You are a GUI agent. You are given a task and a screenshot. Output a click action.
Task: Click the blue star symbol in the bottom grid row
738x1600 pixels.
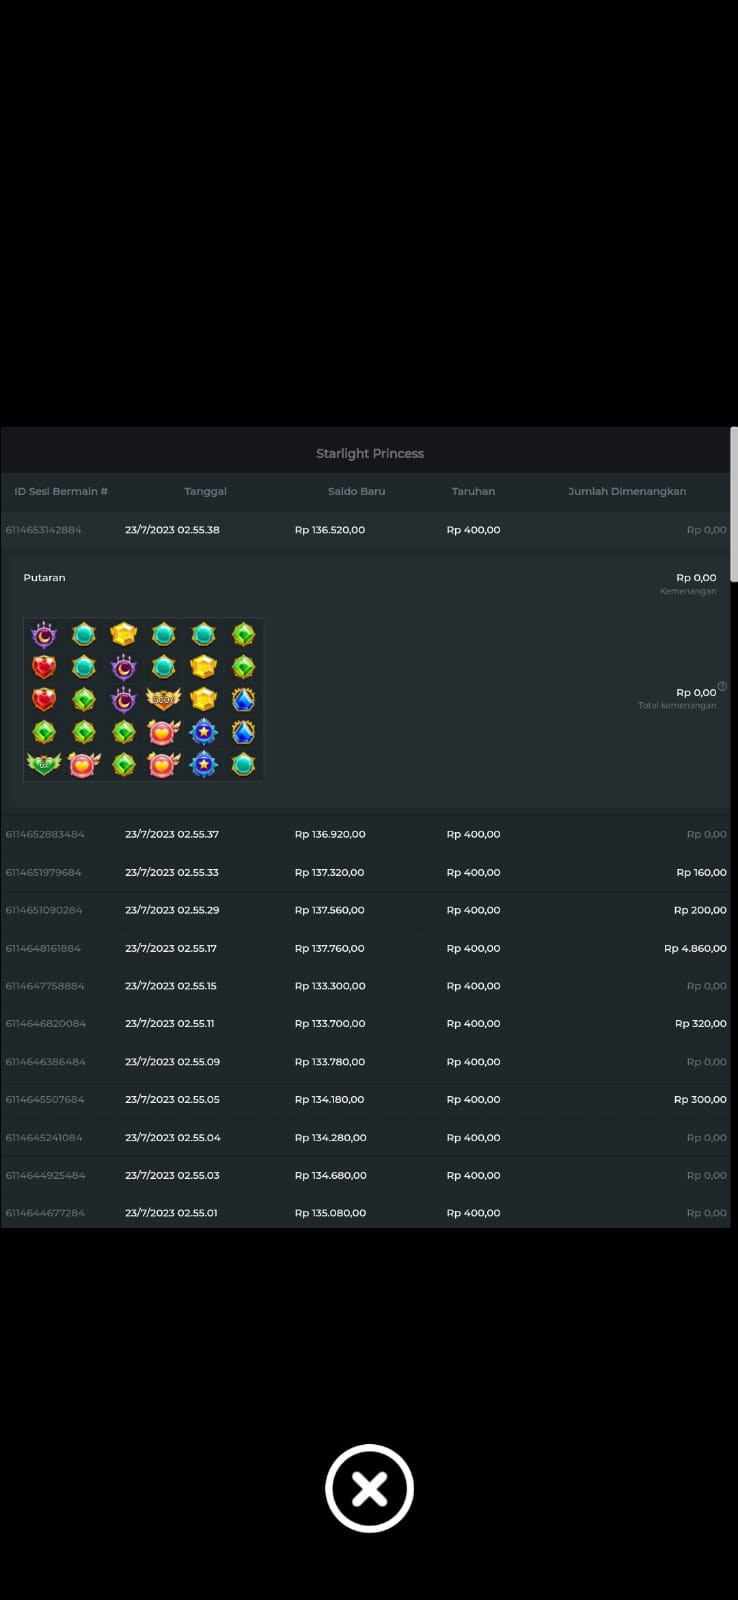pyautogui.click(x=203, y=764)
